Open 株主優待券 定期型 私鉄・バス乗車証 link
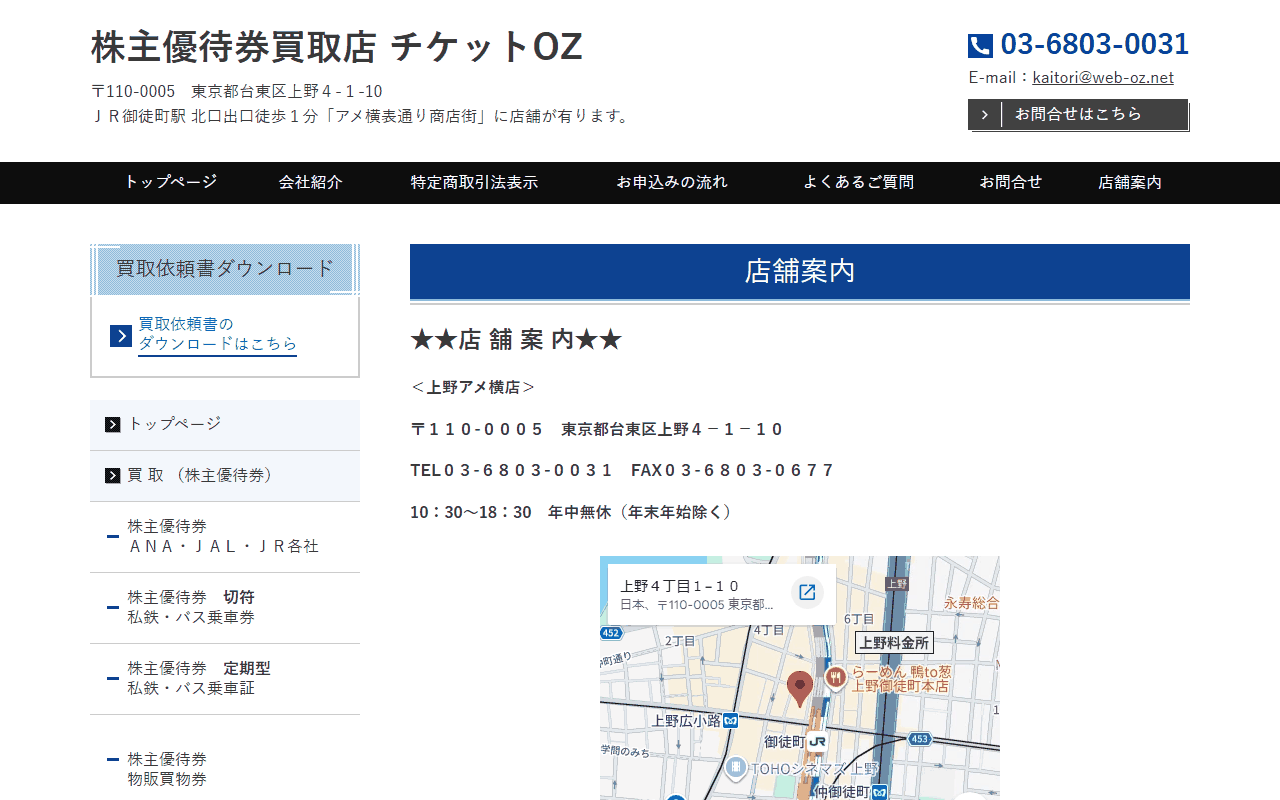1280x800 pixels. [225, 679]
